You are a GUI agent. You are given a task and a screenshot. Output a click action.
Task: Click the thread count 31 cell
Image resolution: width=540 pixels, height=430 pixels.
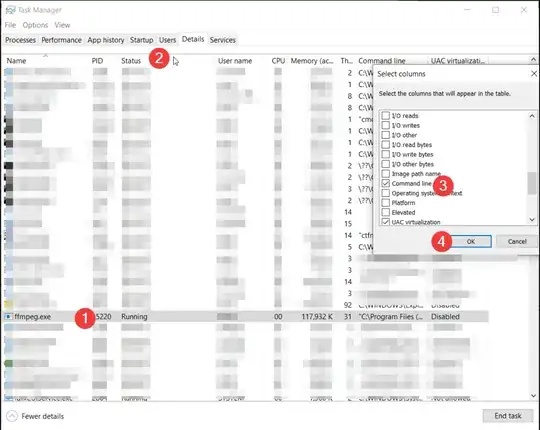point(348,316)
